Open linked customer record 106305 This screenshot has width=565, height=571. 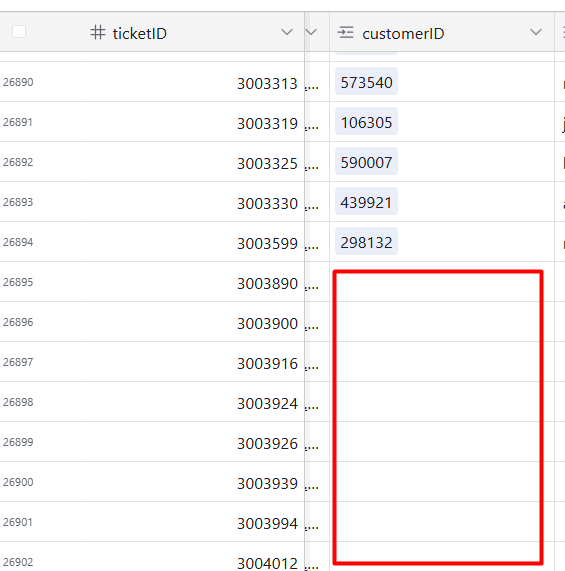pyautogui.click(x=366, y=122)
